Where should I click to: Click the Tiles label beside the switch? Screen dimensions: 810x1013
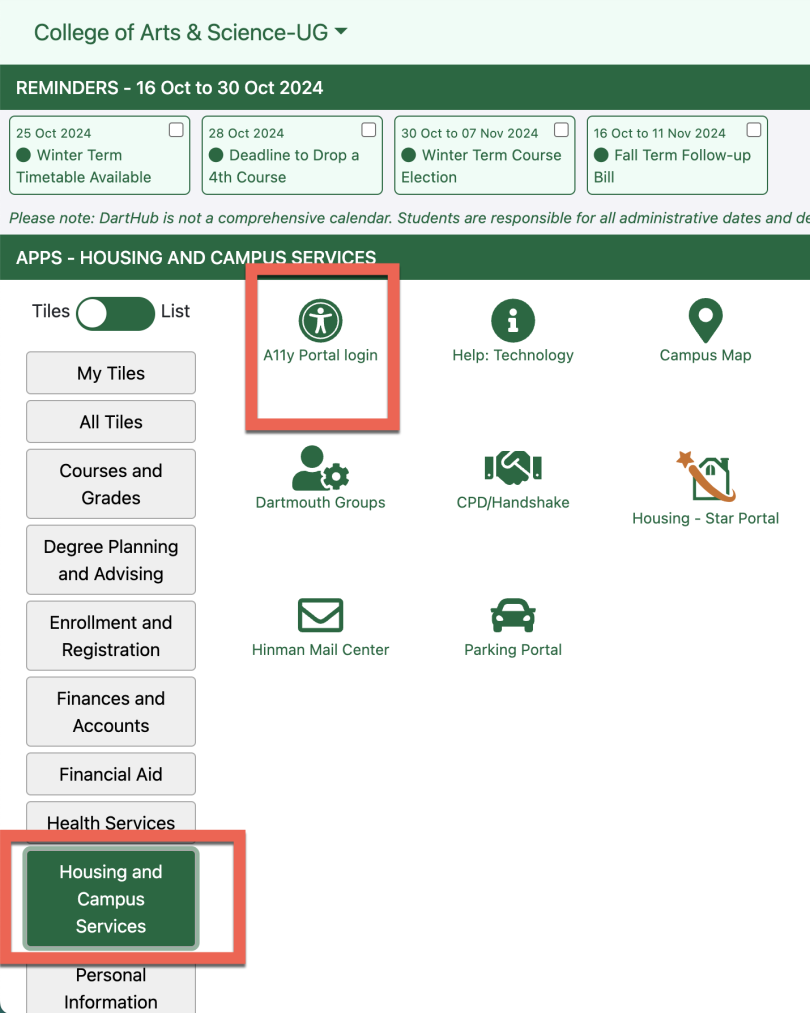point(51,311)
